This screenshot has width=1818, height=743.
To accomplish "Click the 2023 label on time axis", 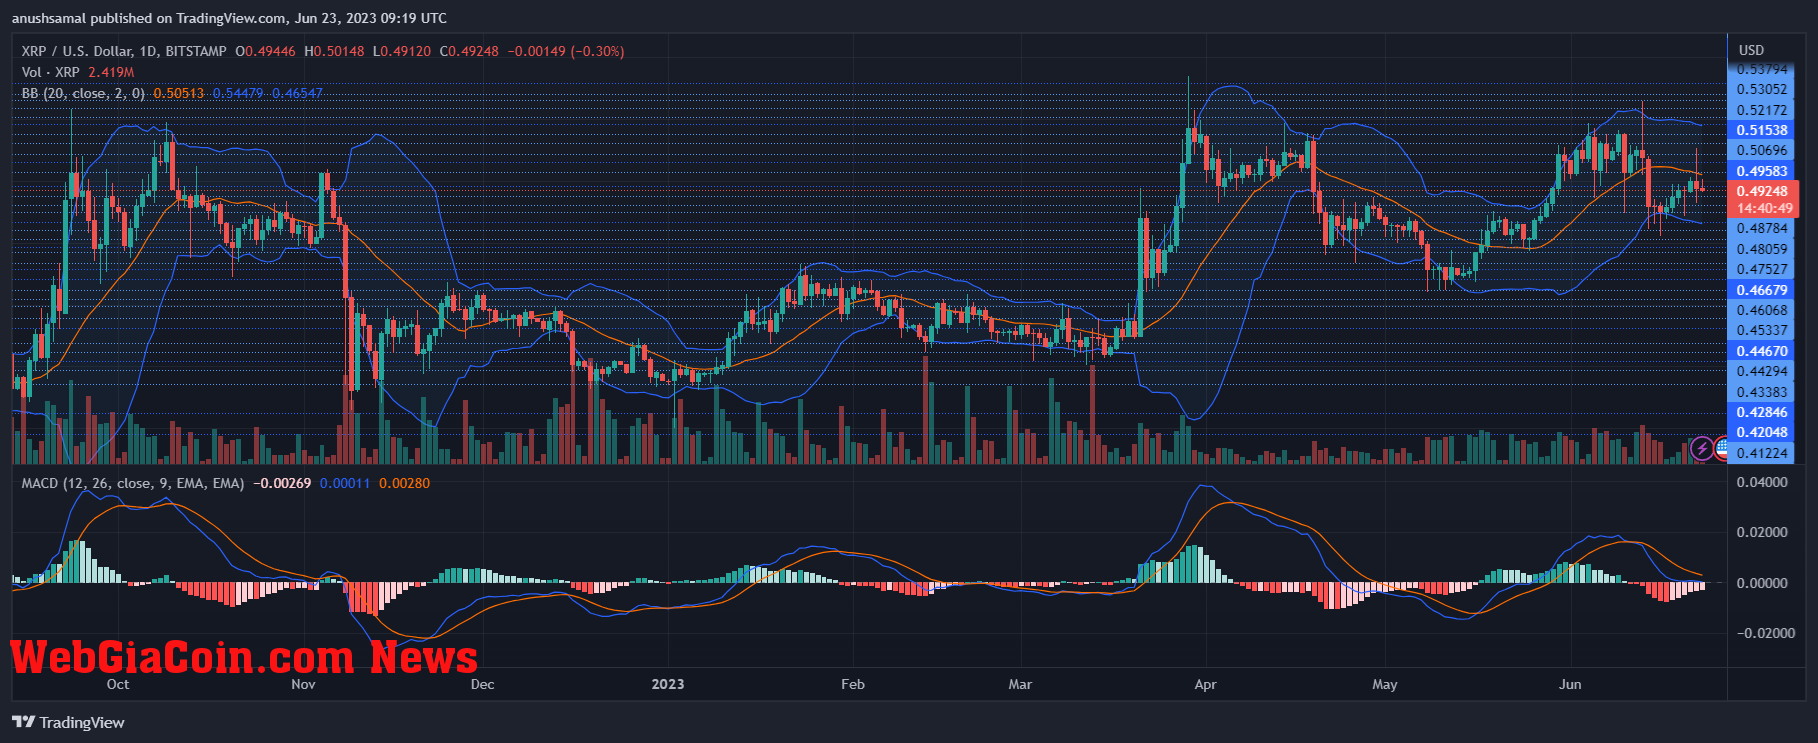I will 668,684.
